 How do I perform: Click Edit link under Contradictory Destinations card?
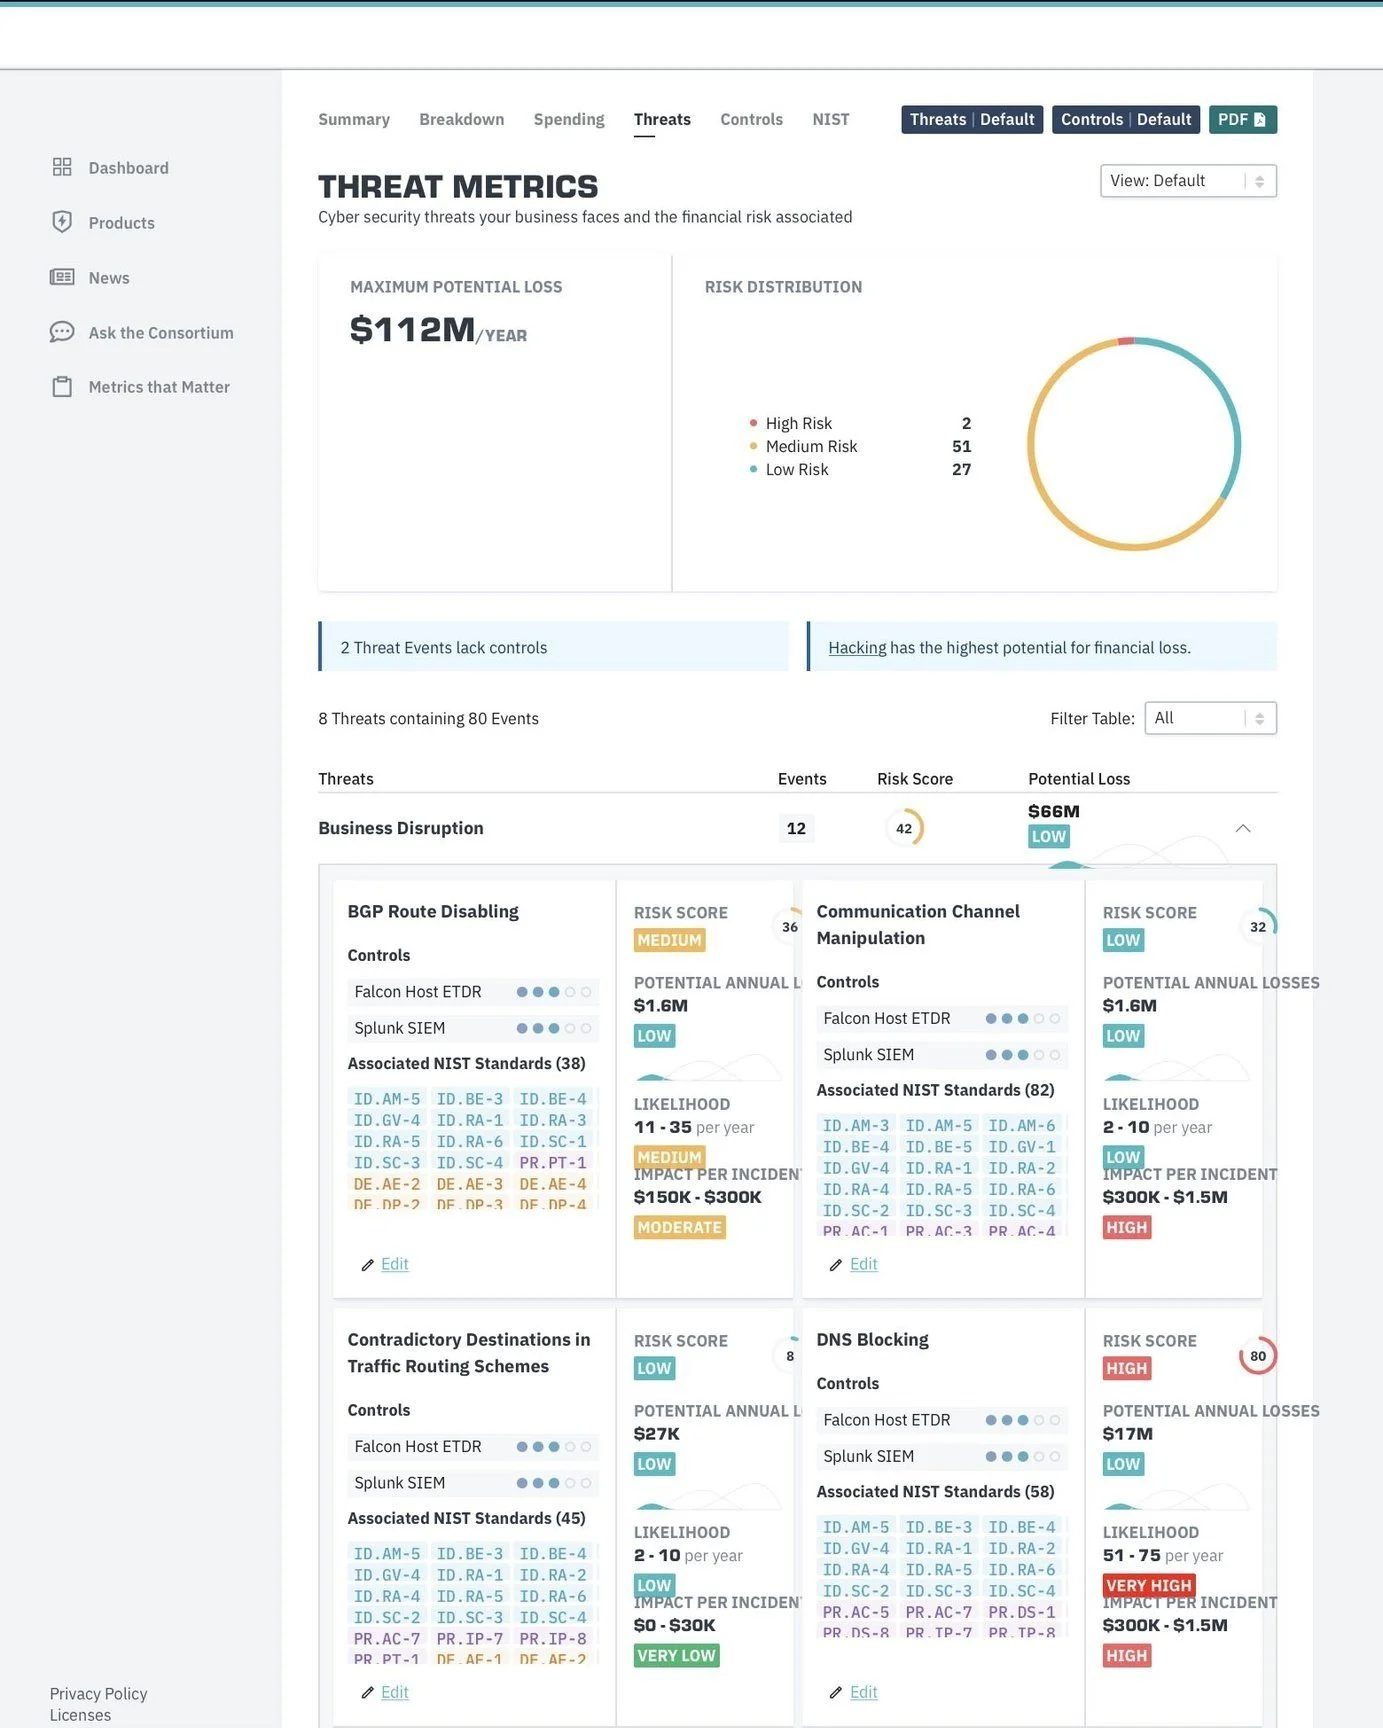394,1692
